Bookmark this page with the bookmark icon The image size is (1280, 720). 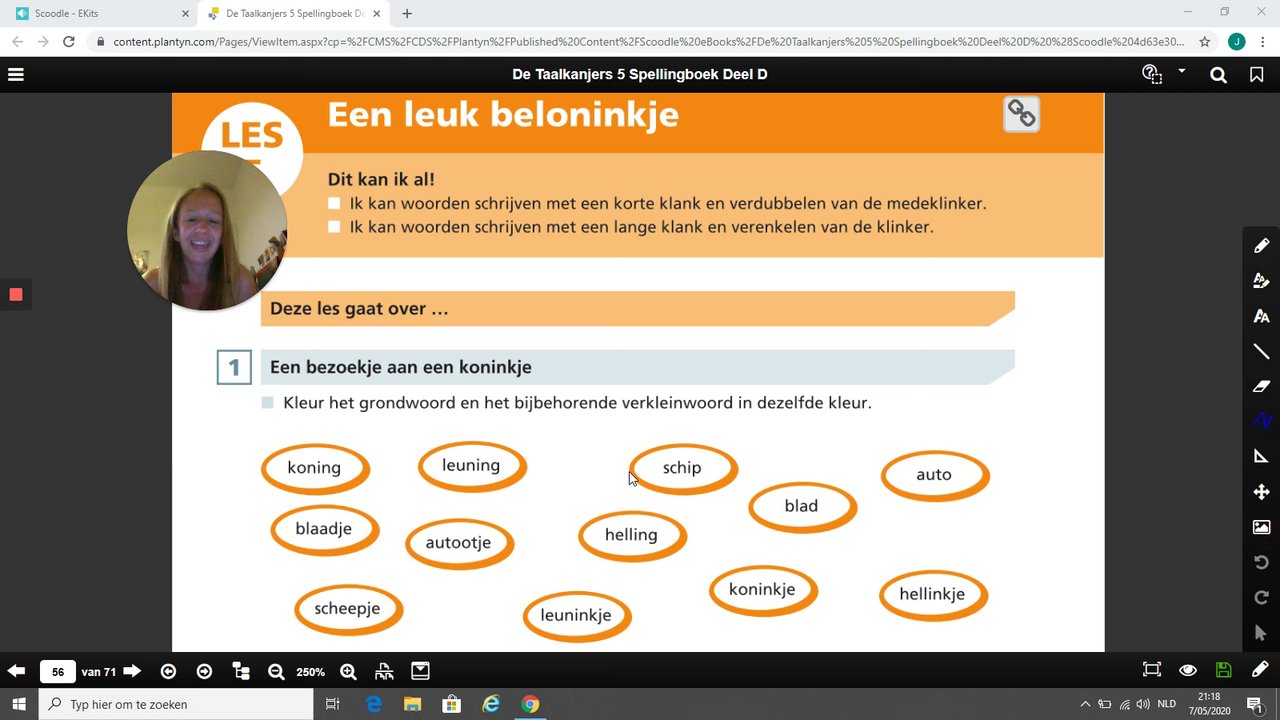point(1257,74)
